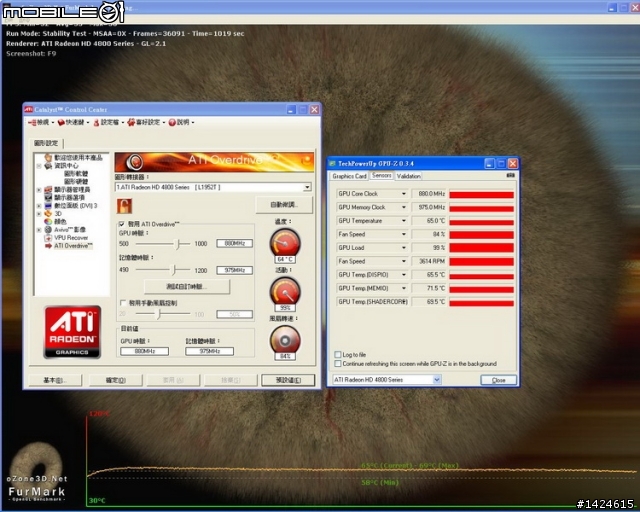Click the Digital Panel (DVI) 3 icon
The height and width of the screenshot is (512, 640).
49,206
